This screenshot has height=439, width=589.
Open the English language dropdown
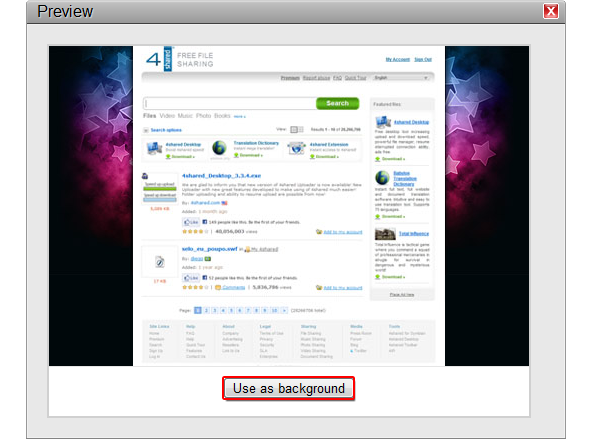pyautogui.click(x=400, y=78)
